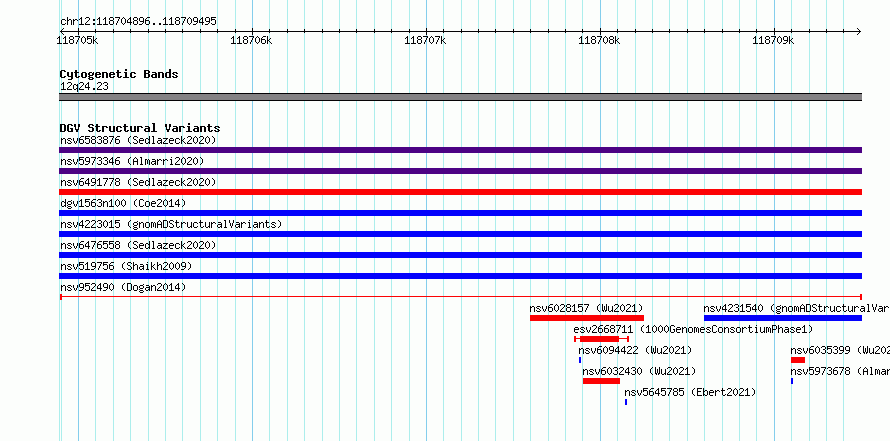
Task: Click the blue bar for nsv519756
Action: pyautogui.click(x=460, y=276)
